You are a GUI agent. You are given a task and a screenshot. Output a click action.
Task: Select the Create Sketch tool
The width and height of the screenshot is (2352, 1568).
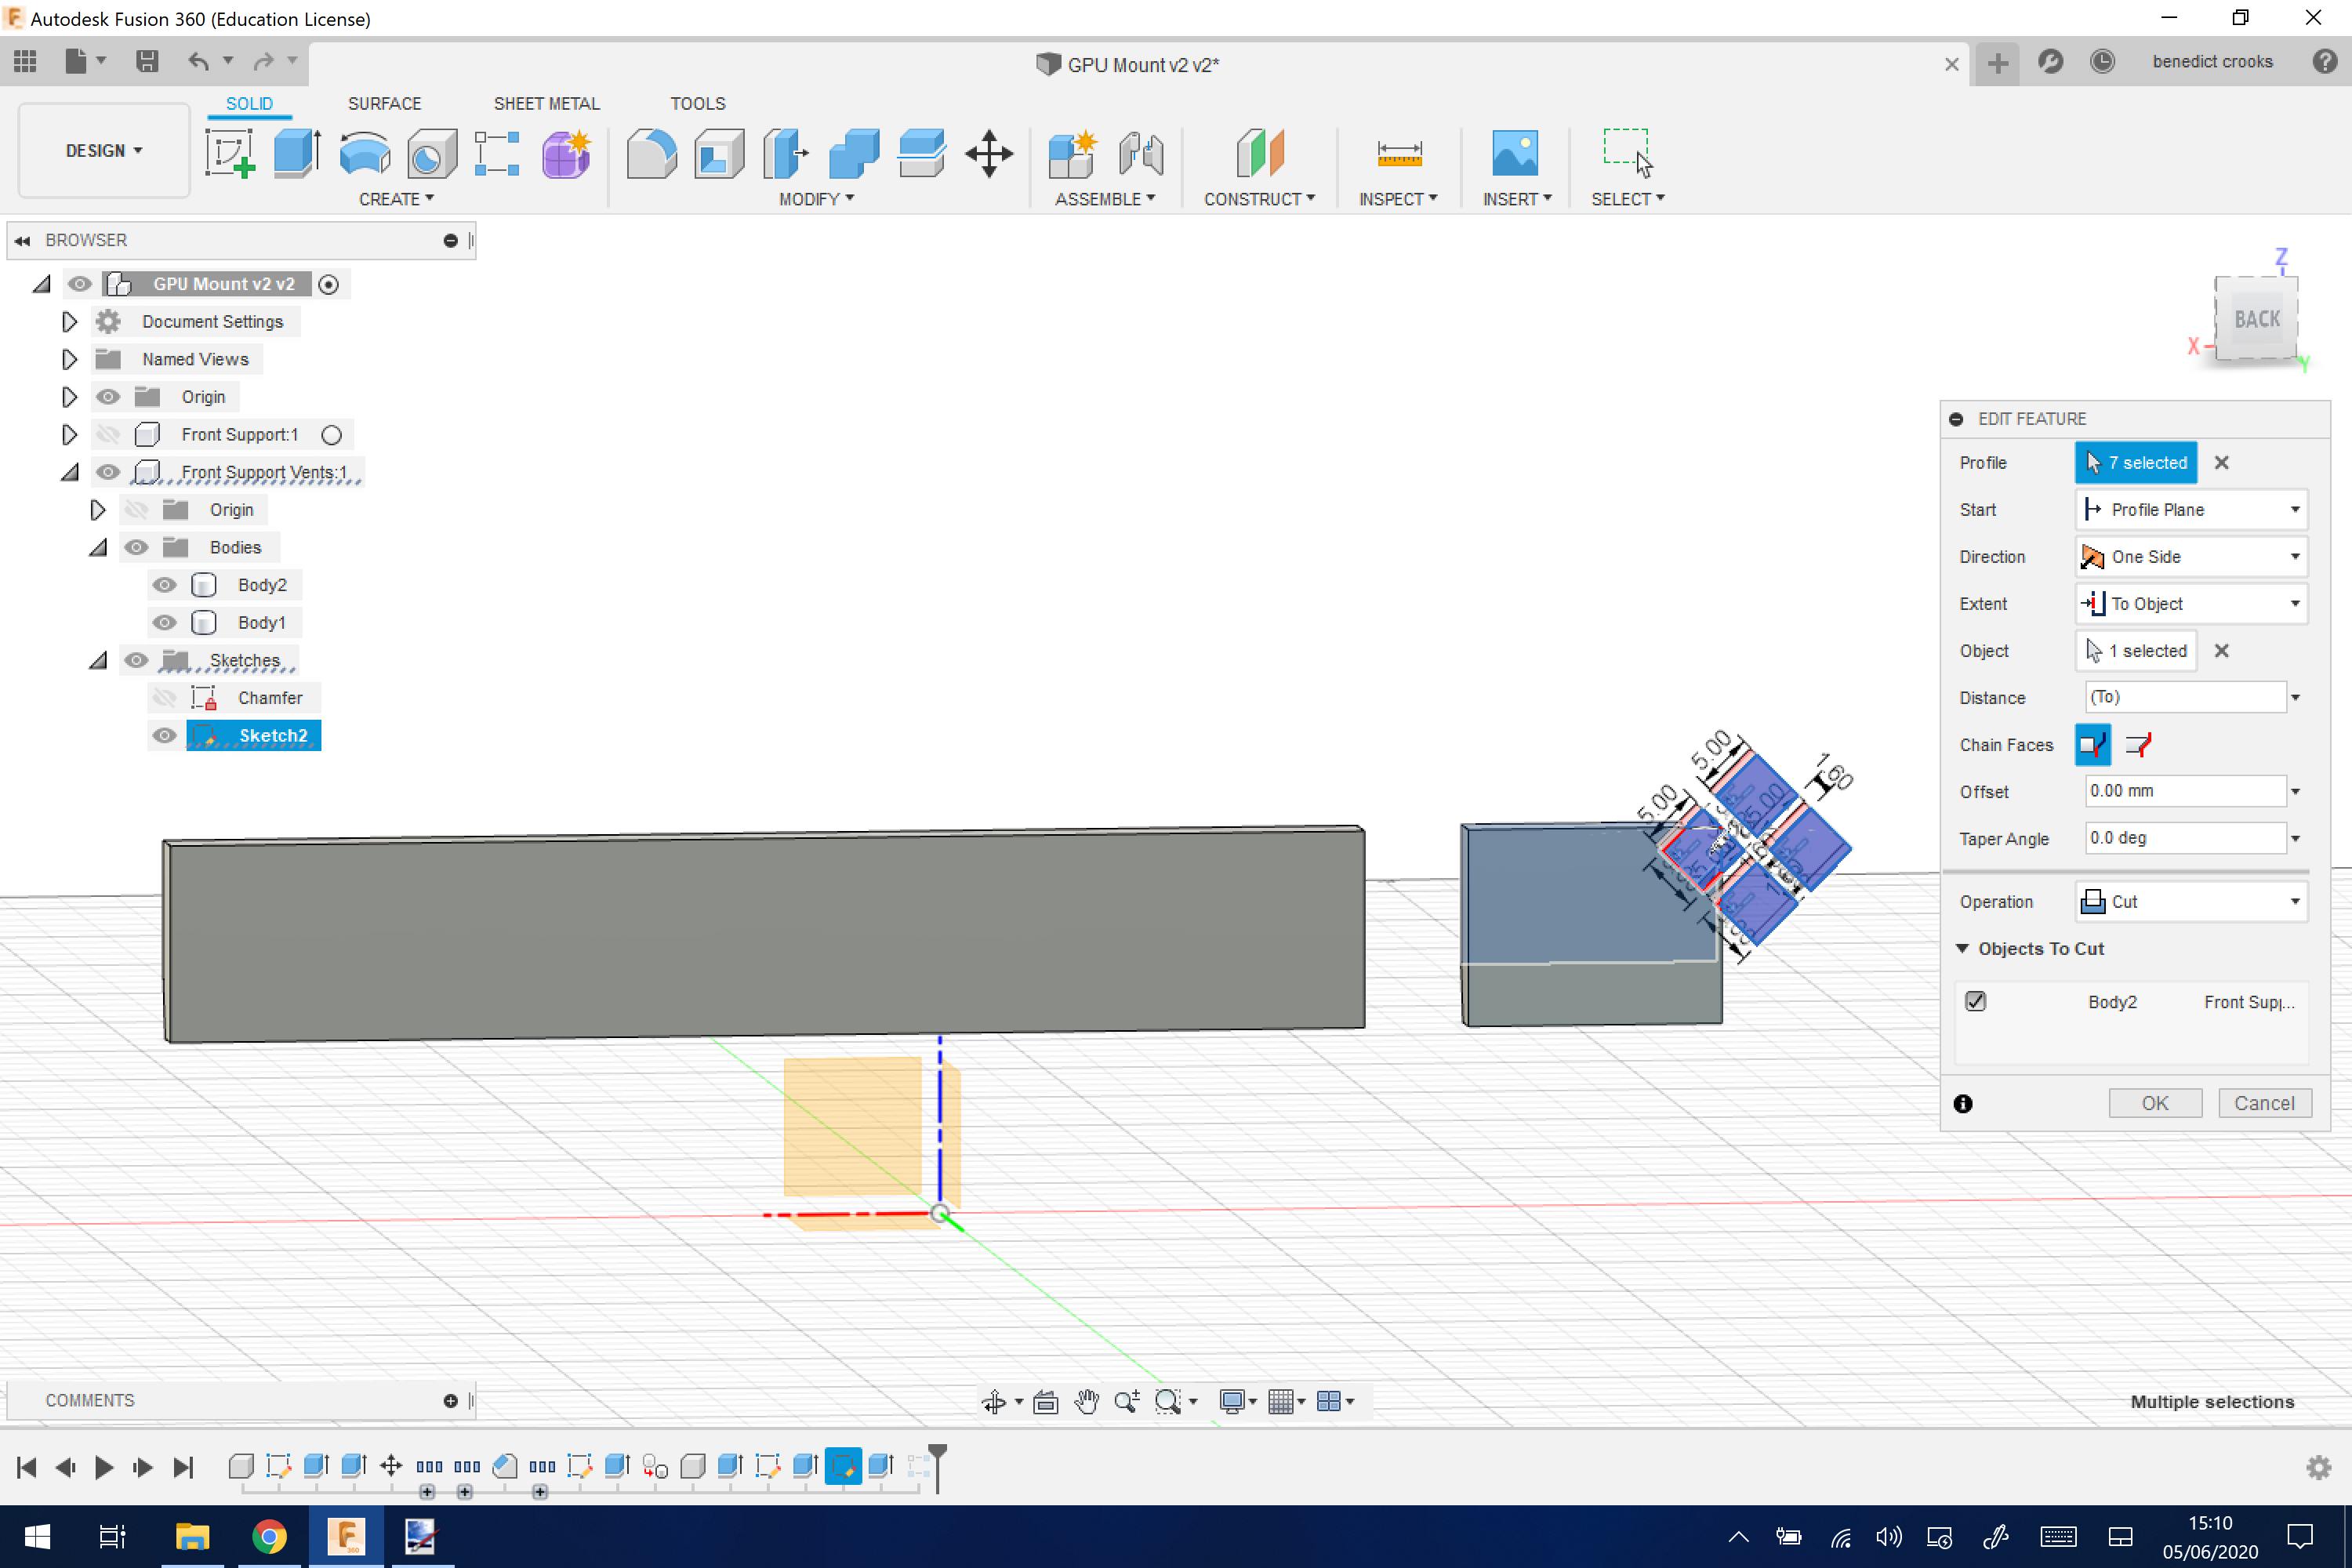point(230,154)
